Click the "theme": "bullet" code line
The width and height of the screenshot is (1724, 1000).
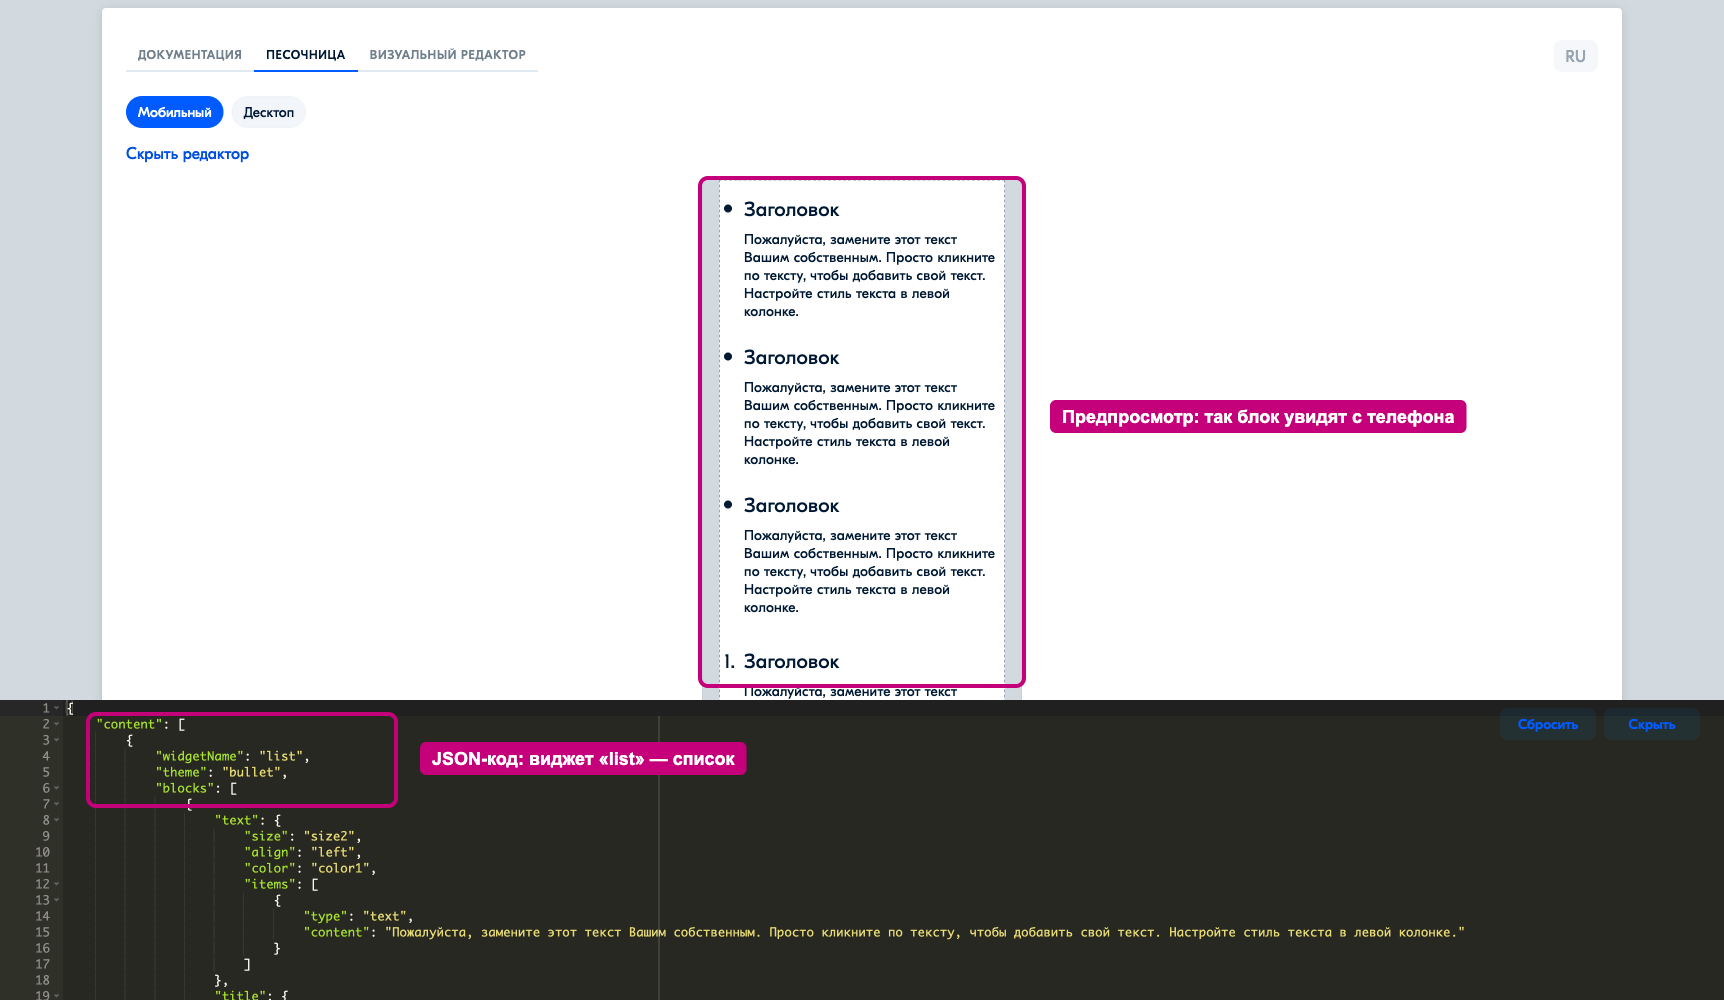pyautogui.click(x=221, y=772)
